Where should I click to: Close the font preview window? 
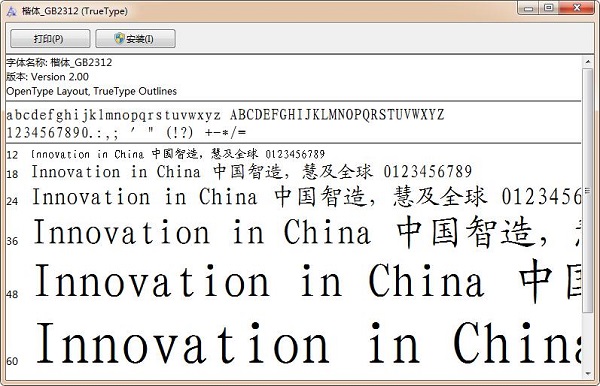pyautogui.click(x=577, y=8)
